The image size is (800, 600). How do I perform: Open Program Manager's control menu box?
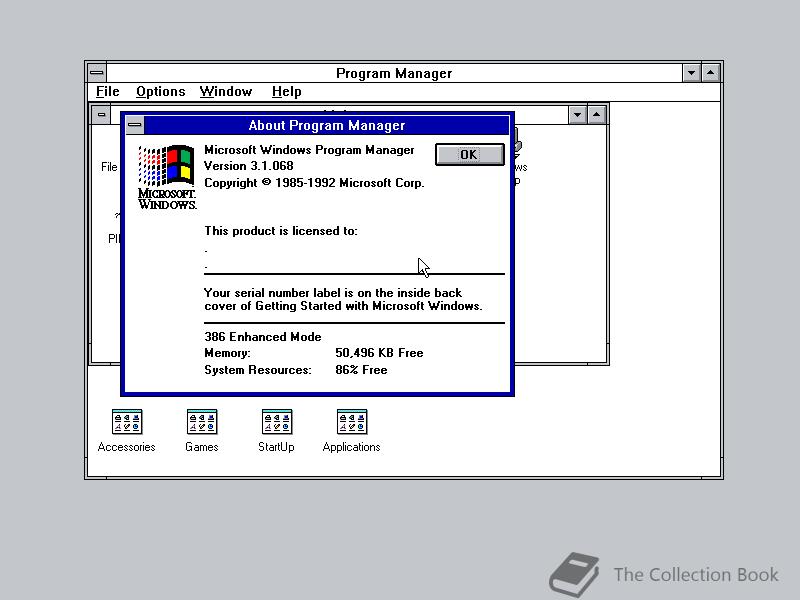click(97, 73)
